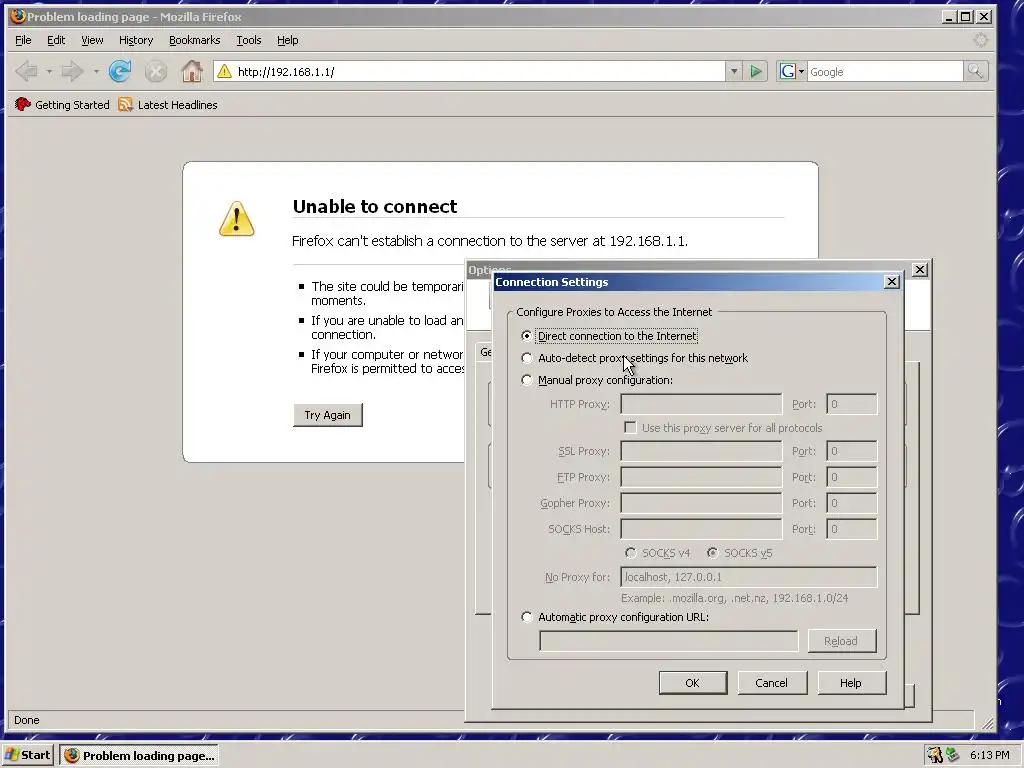Click the HTTP Proxy input field
1024x768 pixels.
[x=701, y=404]
